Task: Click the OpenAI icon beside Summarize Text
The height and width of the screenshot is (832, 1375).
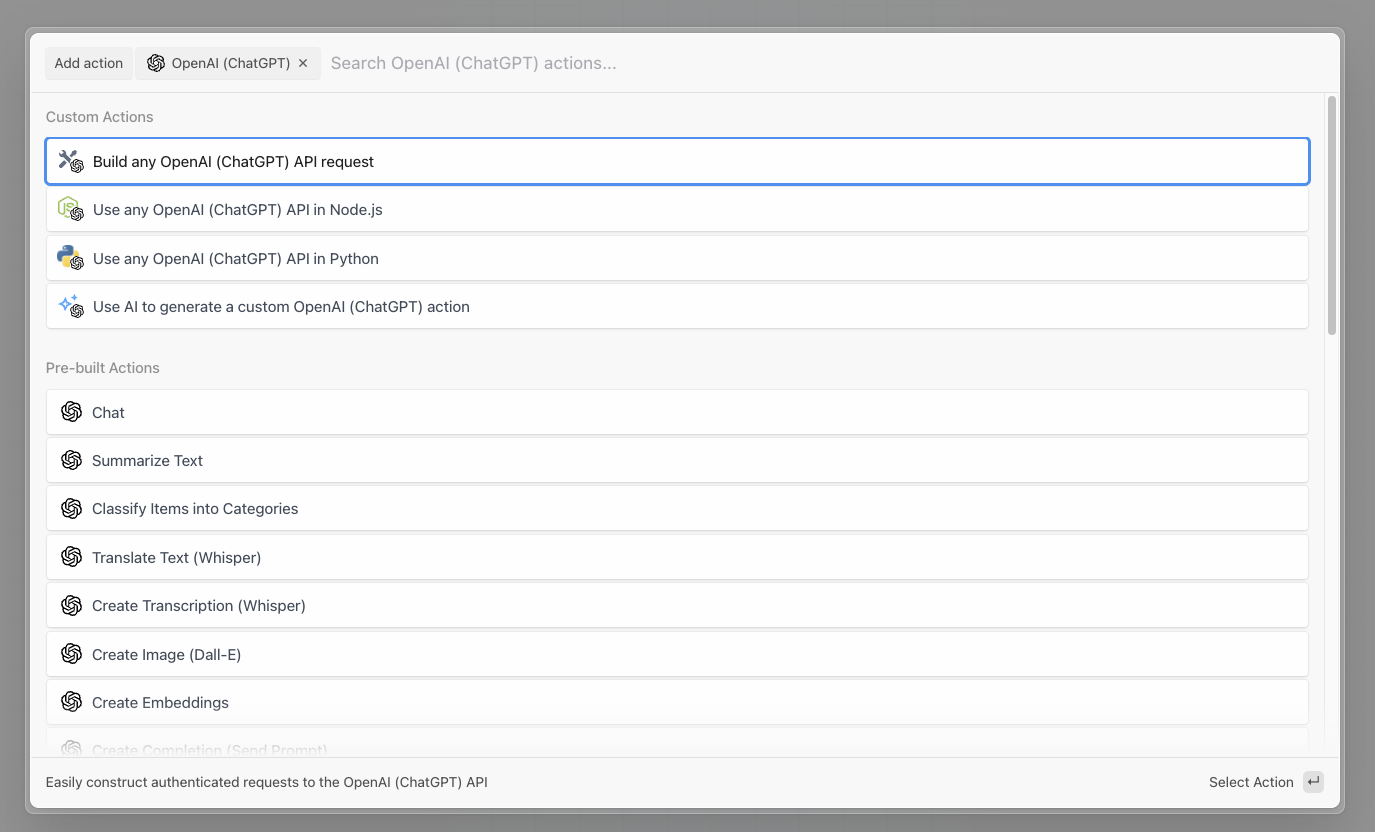Action: (71, 460)
